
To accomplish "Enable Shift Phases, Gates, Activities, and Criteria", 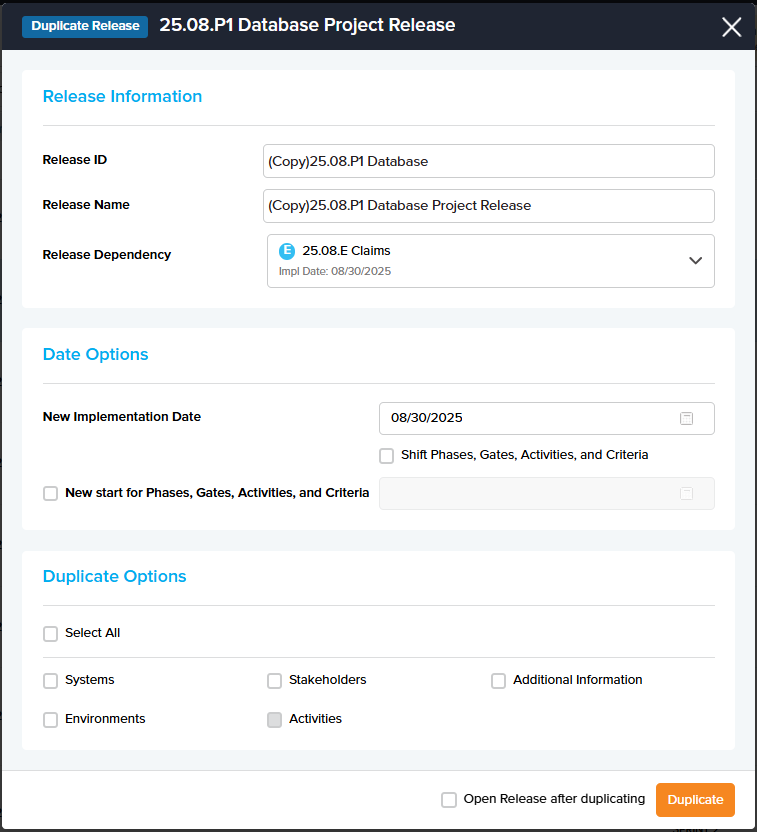I will click(387, 456).
